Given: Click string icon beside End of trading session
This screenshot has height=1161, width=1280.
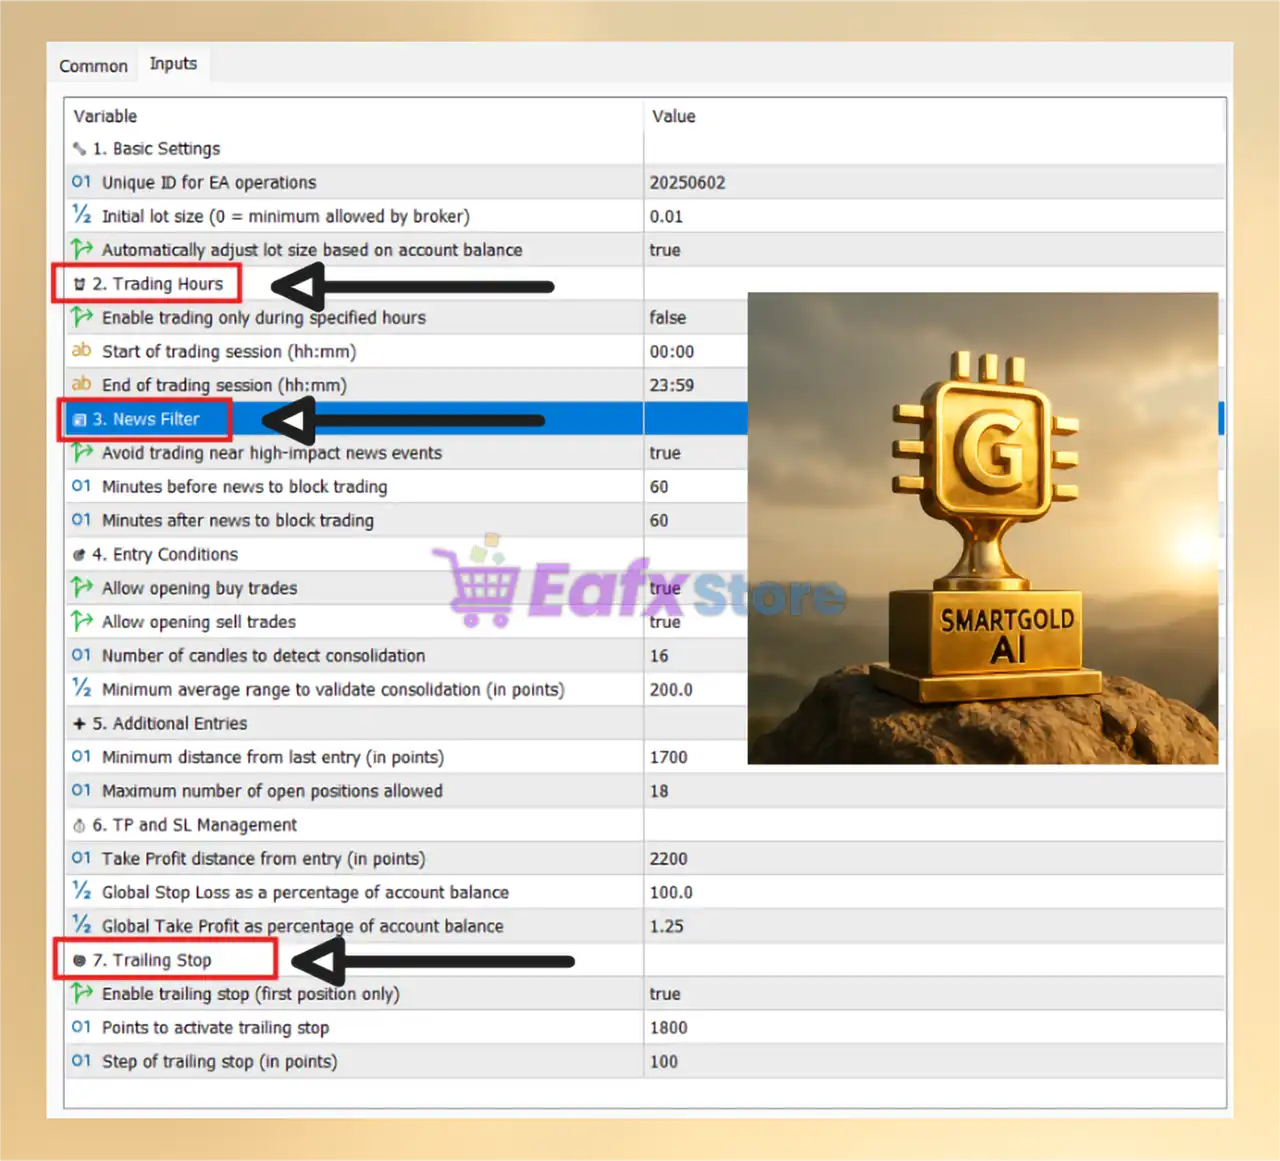Looking at the screenshot, I should point(81,384).
